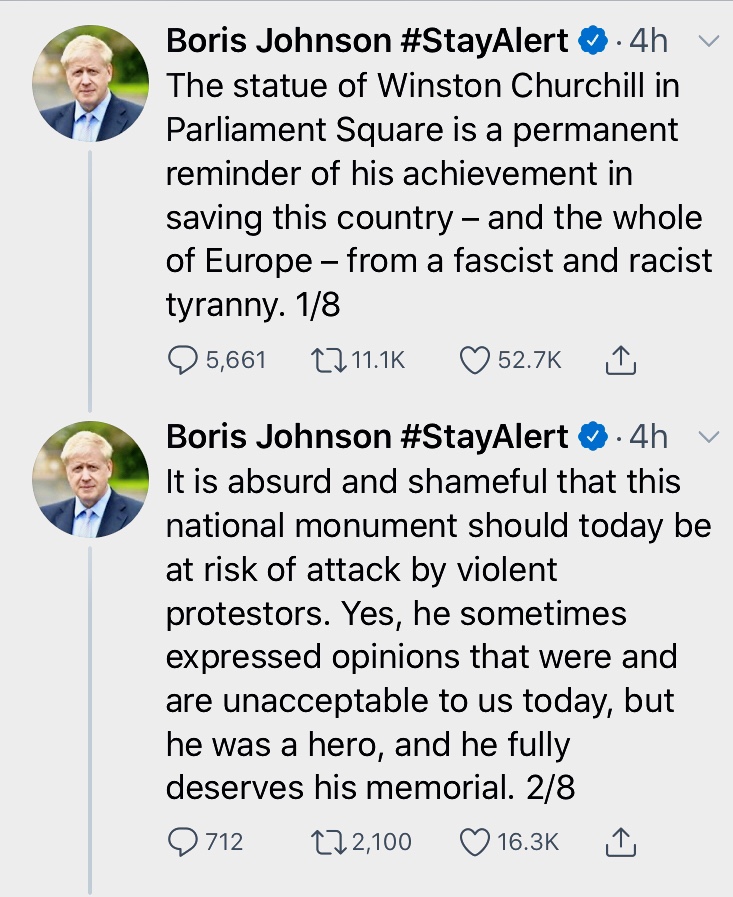
Task: Open the chevron menu on the 1/8 tweet
Action: coord(708,42)
